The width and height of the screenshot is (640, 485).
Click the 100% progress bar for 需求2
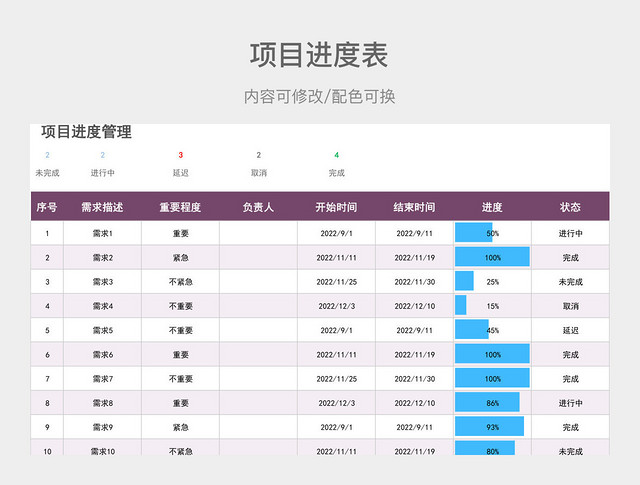pyautogui.click(x=492, y=257)
